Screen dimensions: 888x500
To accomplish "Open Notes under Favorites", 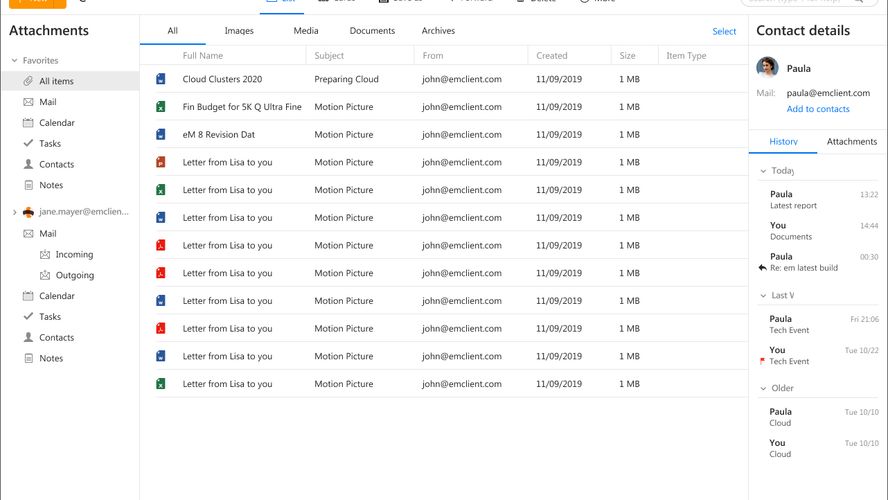I will [x=51, y=185].
